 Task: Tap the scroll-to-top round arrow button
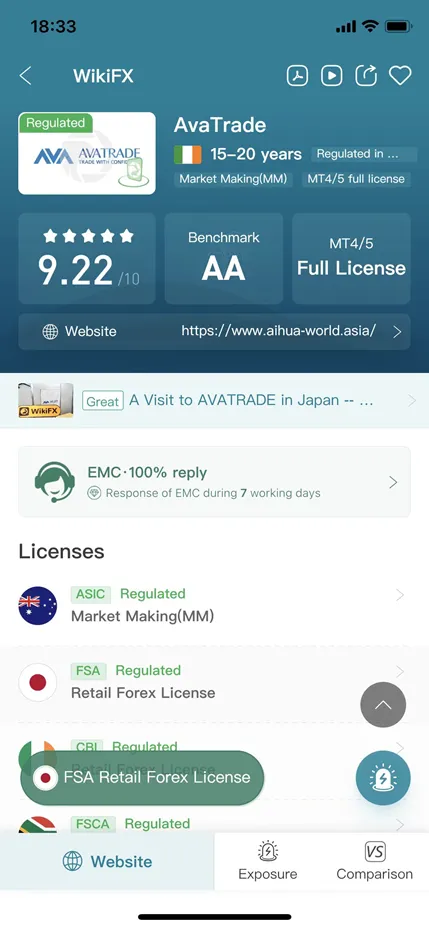383,705
